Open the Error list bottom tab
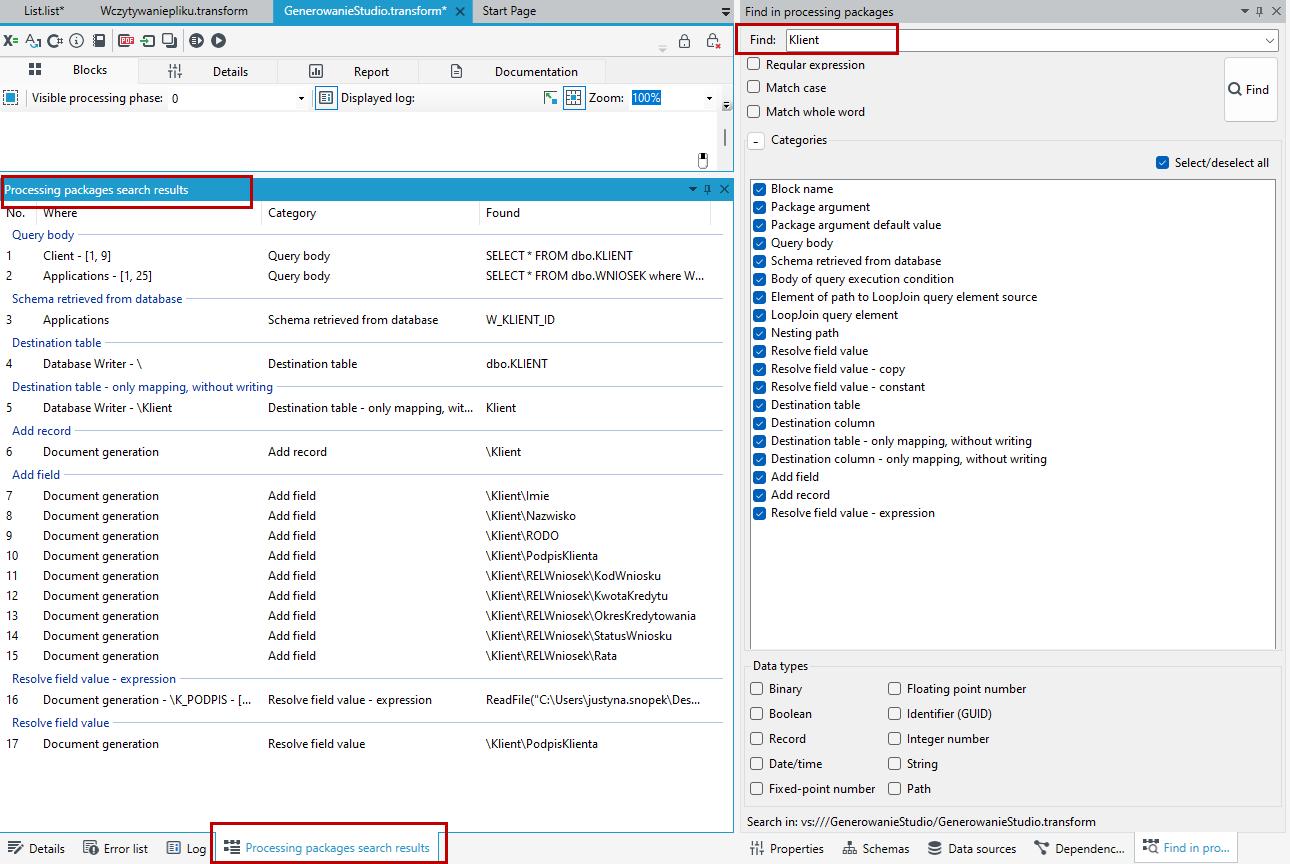Viewport: 1290px width, 864px height. click(116, 848)
